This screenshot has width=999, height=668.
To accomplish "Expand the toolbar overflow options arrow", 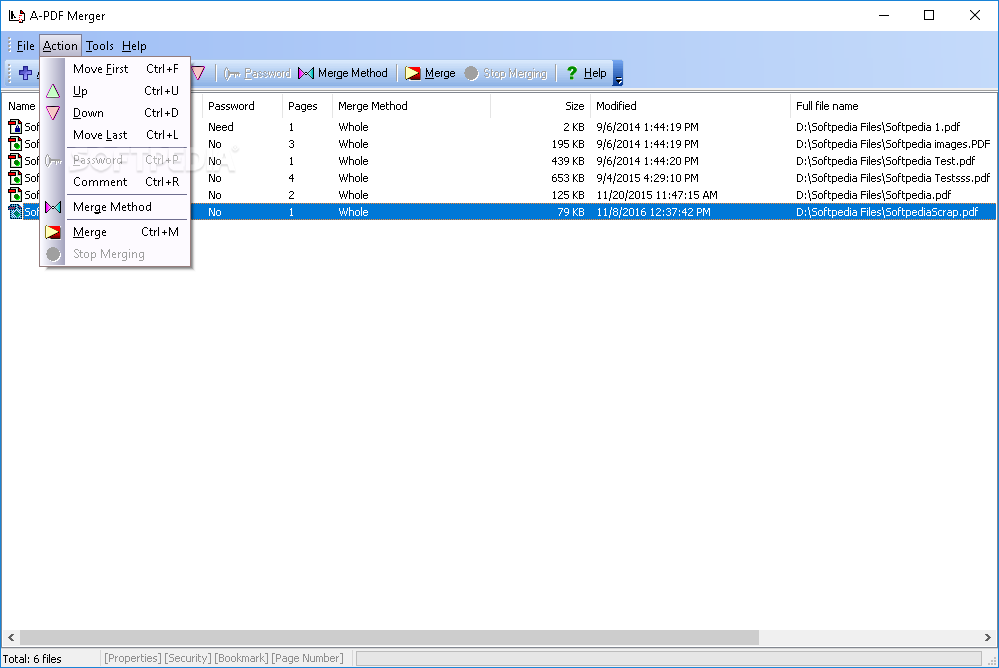I will pos(618,73).
